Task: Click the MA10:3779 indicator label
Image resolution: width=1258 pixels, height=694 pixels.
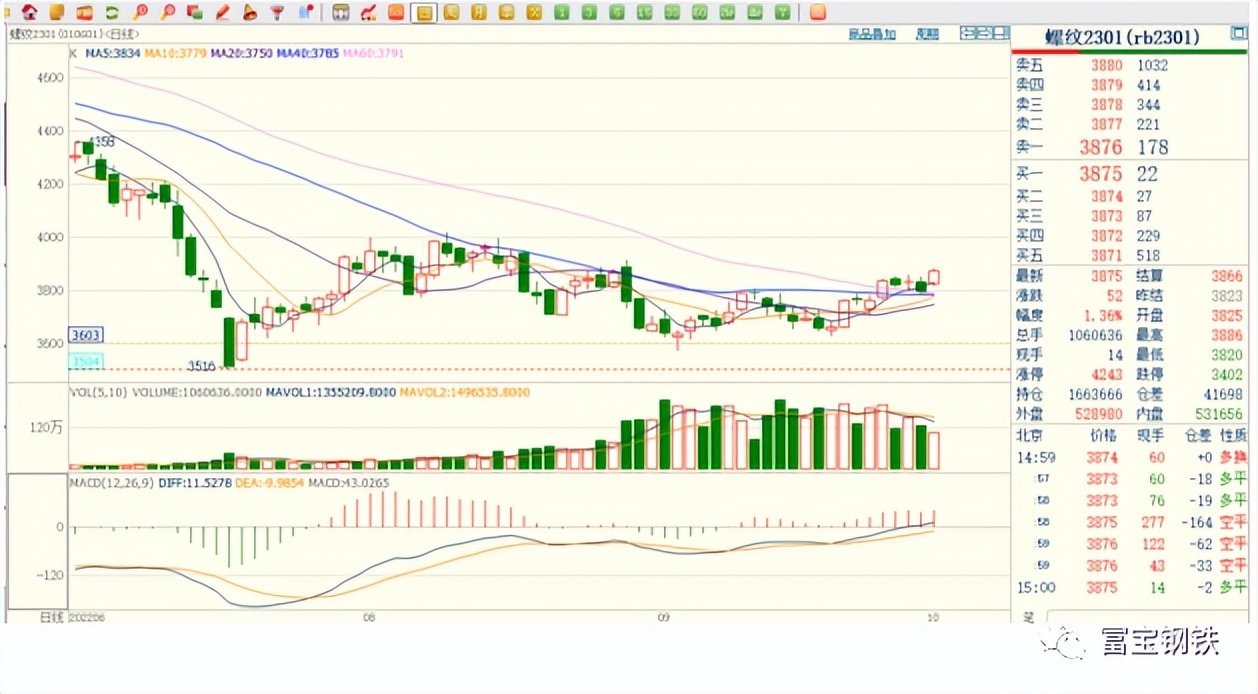Action: point(174,52)
